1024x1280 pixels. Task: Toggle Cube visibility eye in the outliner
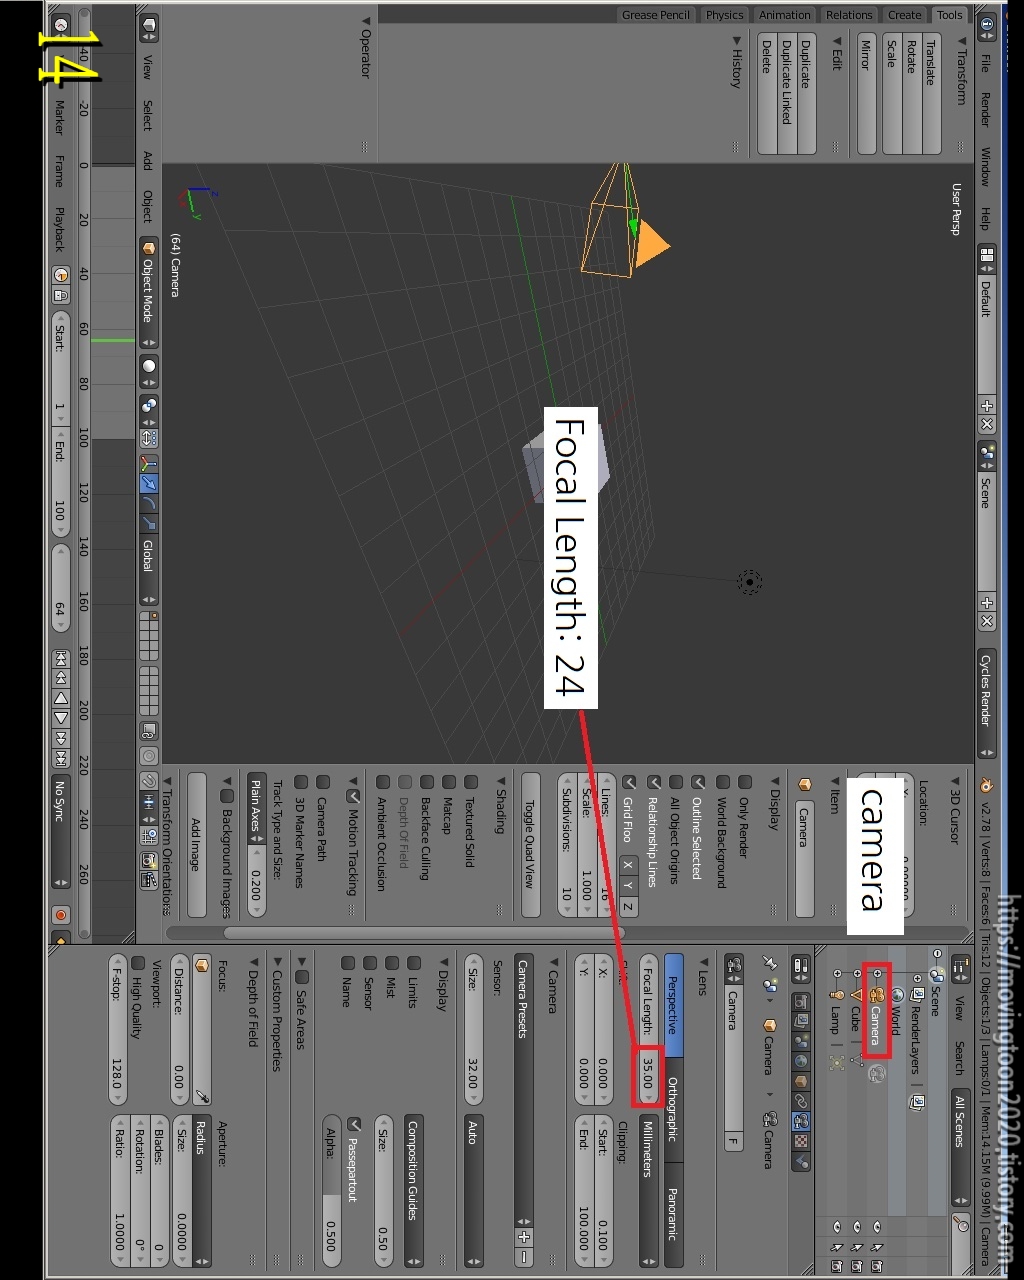pyautogui.click(x=857, y=1226)
